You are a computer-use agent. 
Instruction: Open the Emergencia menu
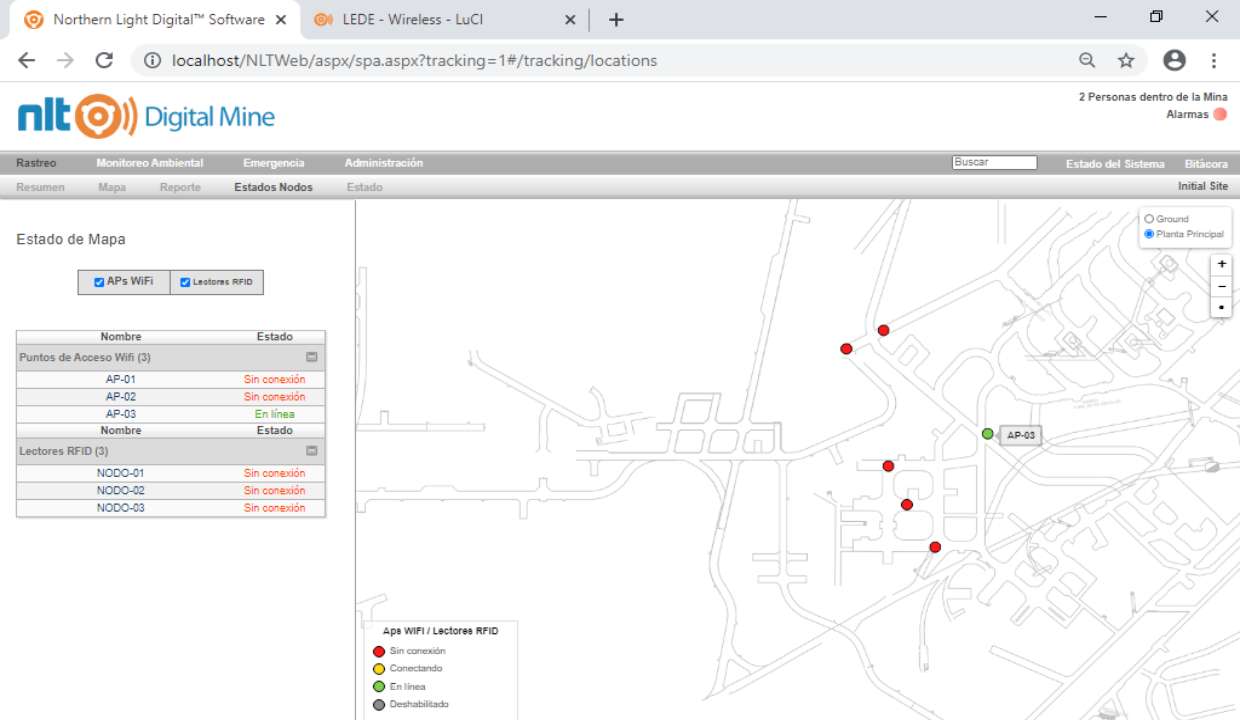[x=274, y=163]
